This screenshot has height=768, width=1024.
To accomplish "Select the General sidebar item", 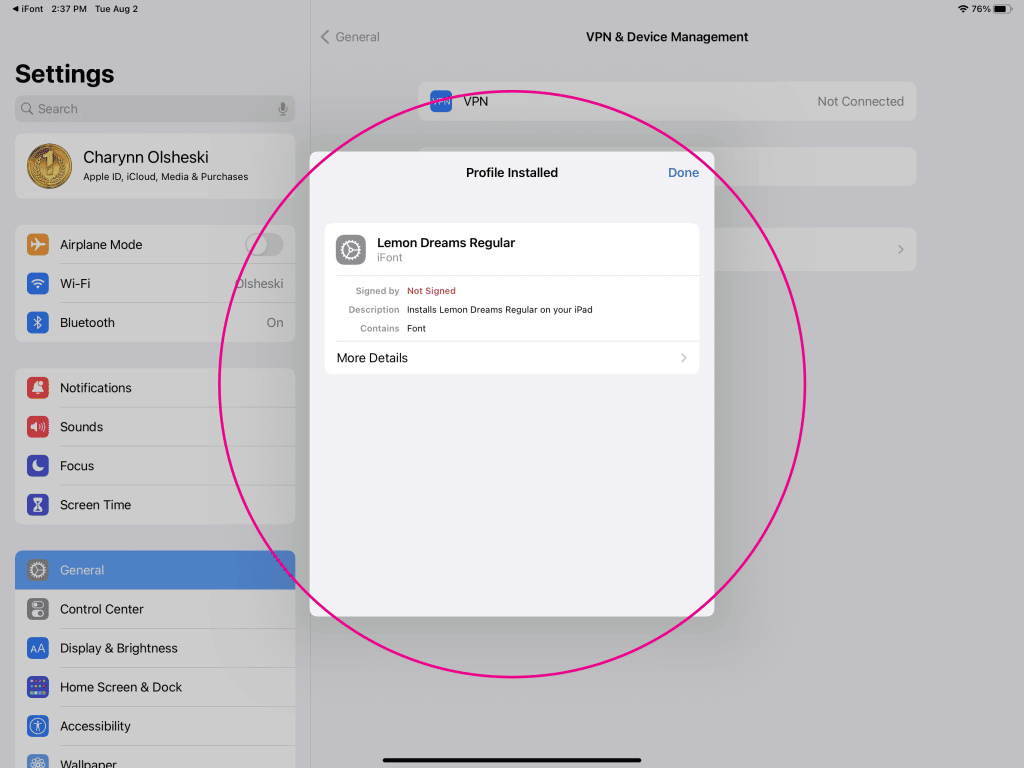I will pyautogui.click(x=155, y=570).
